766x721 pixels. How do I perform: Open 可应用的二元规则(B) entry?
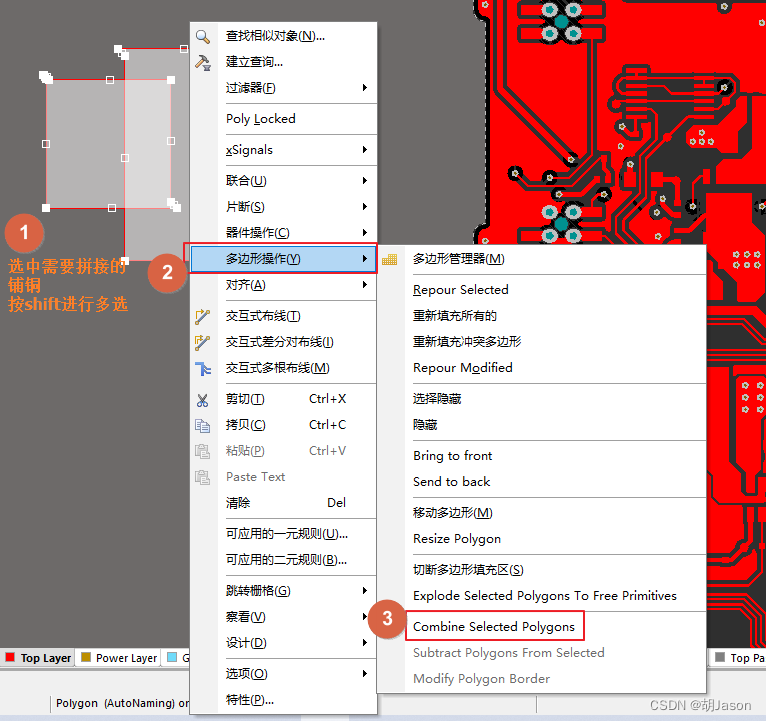point(284,560)
